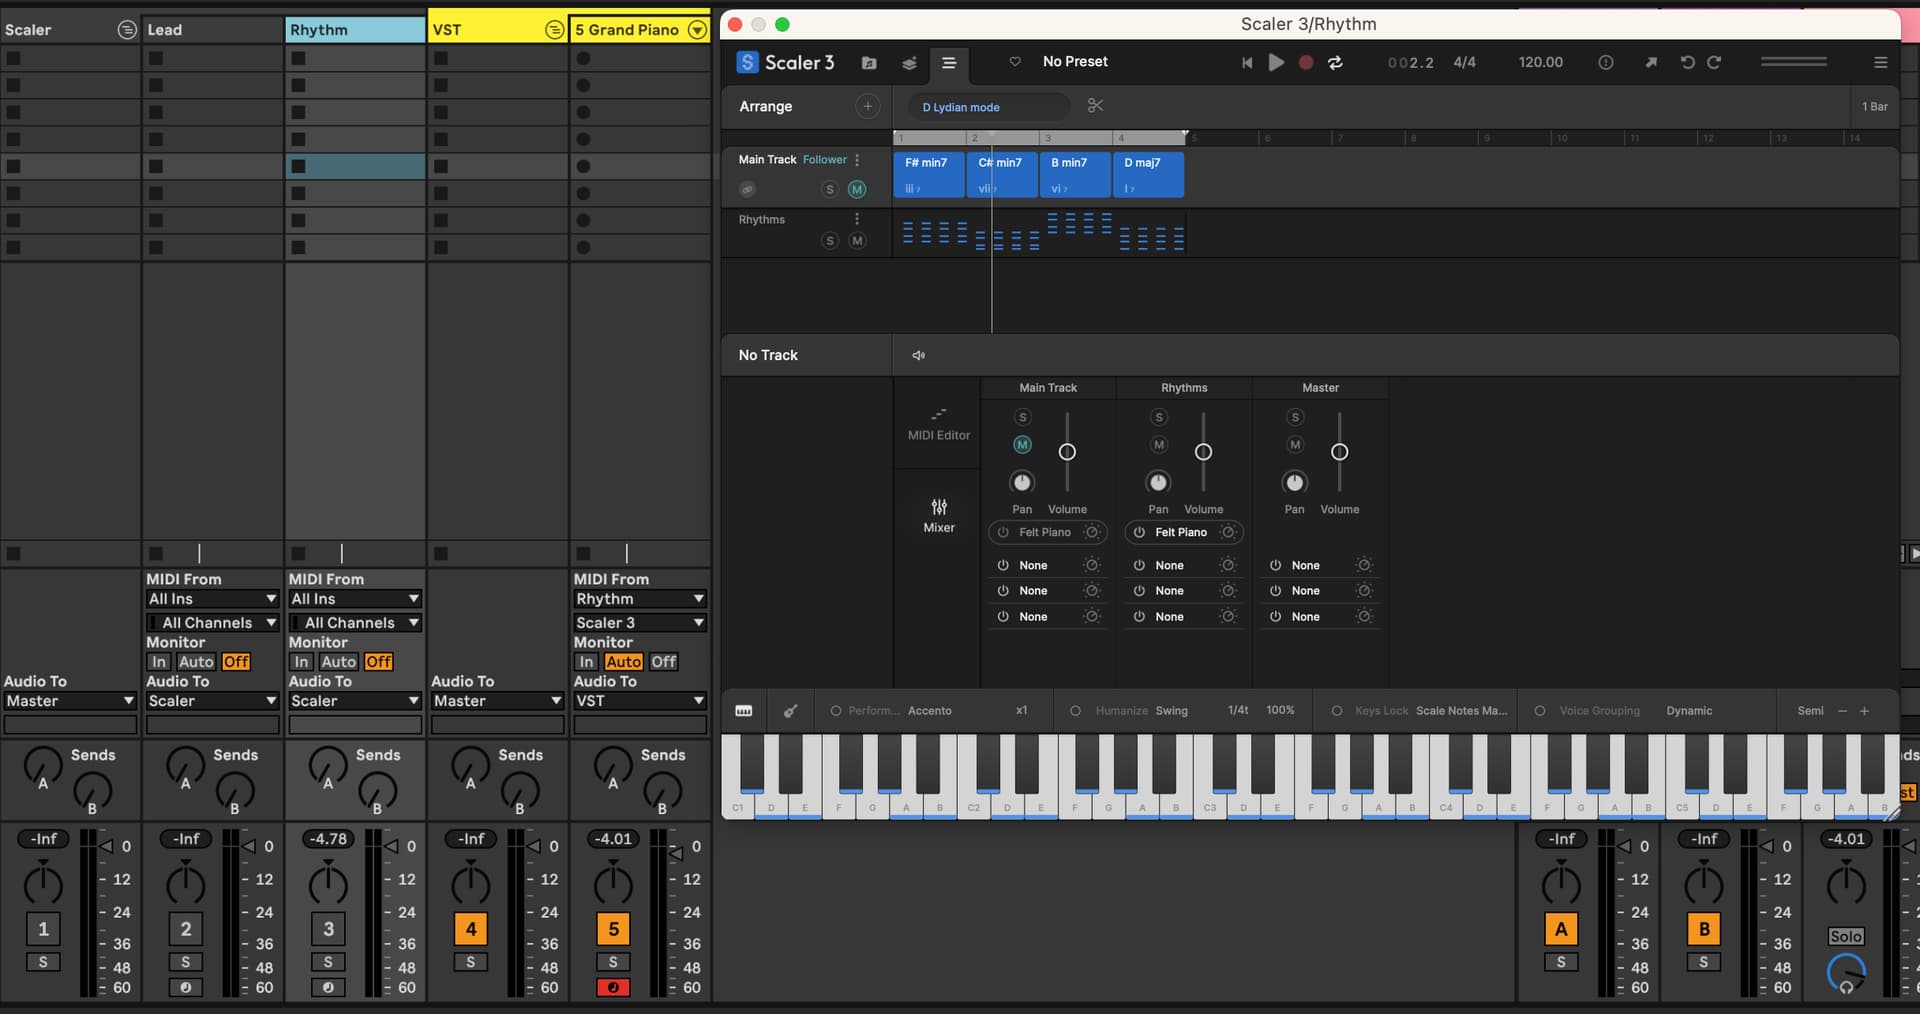Arm the Scaler record button

point(1305,62)
